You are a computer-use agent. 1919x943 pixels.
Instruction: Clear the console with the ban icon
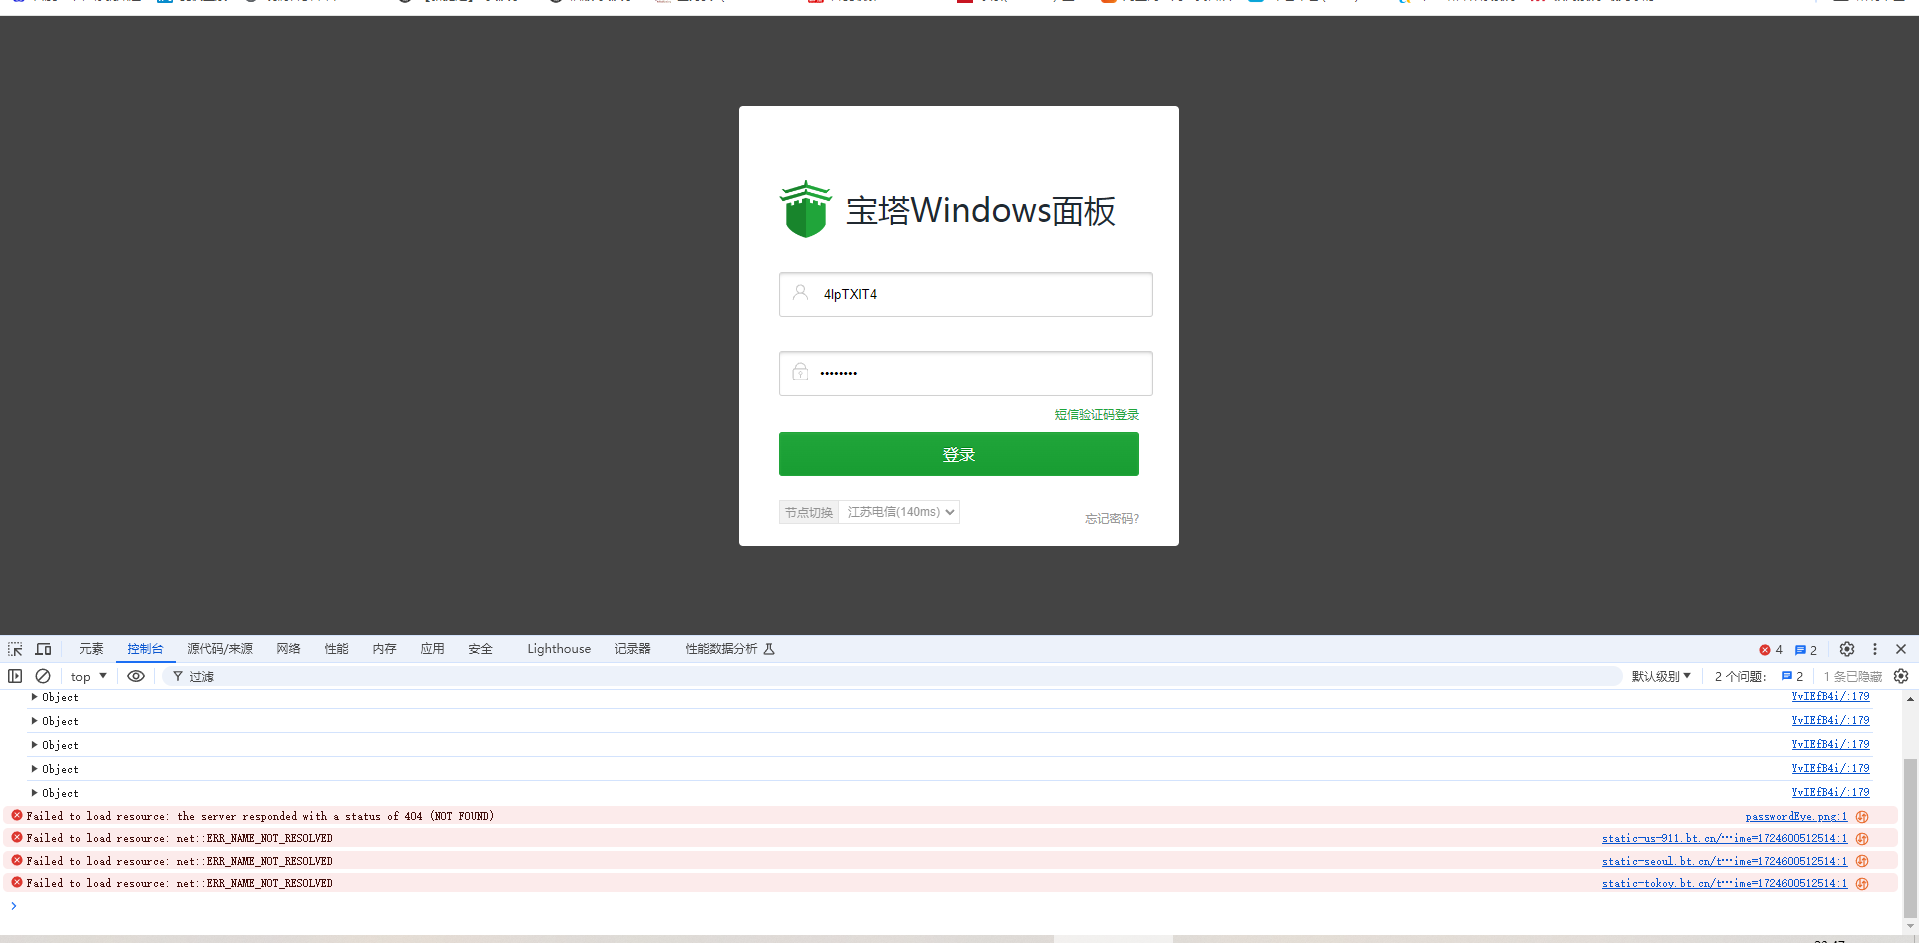(x=43, y=676)
